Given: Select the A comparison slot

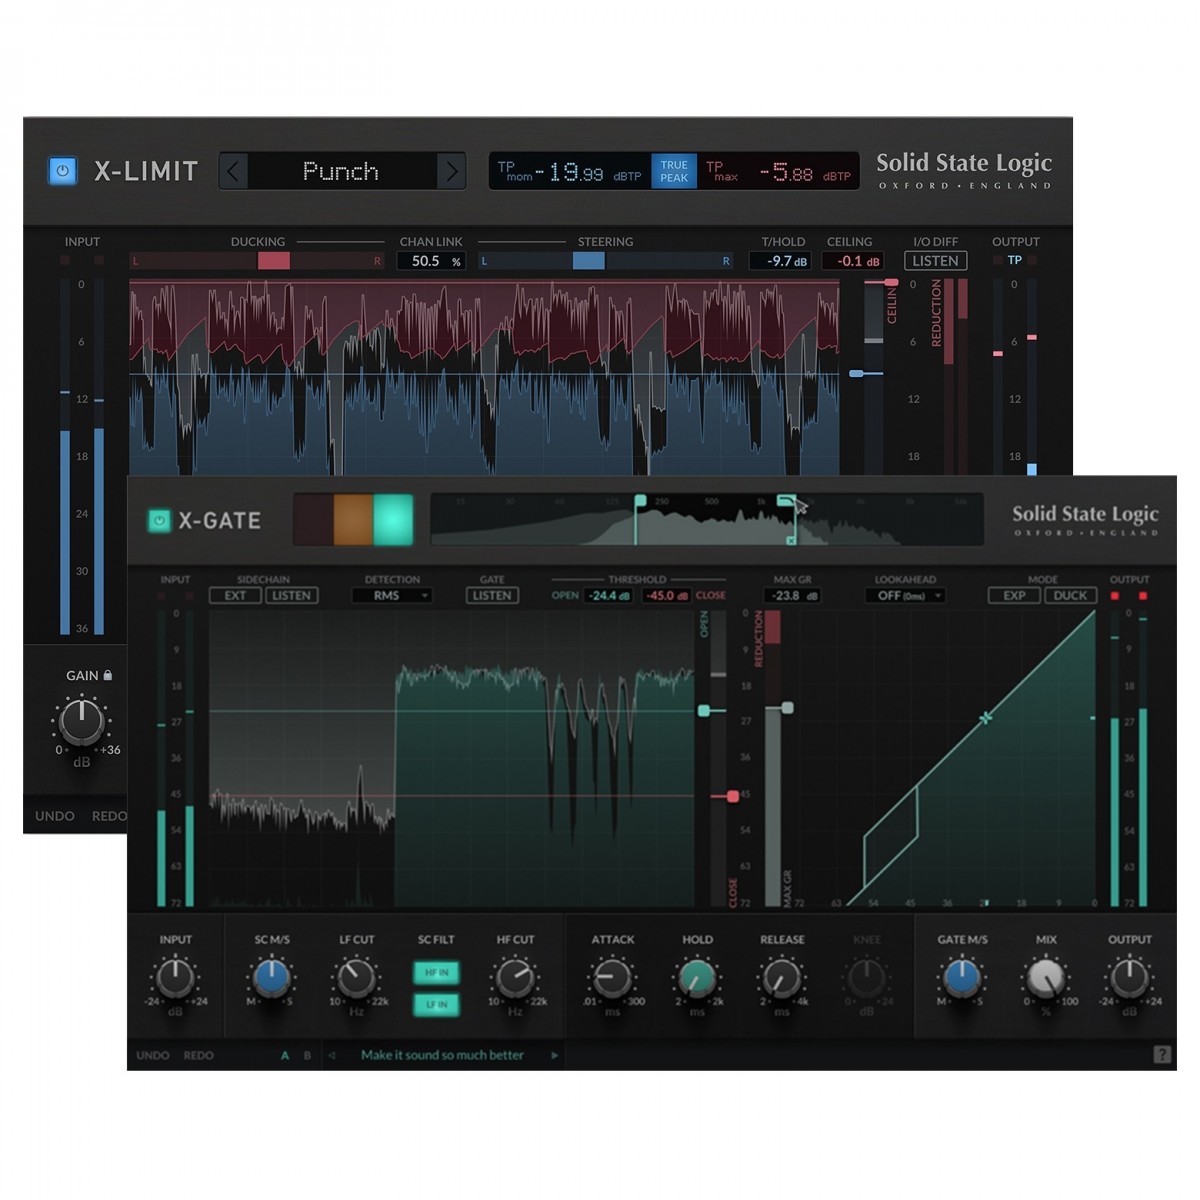Looking at the screenshot, I should 285,1055.
